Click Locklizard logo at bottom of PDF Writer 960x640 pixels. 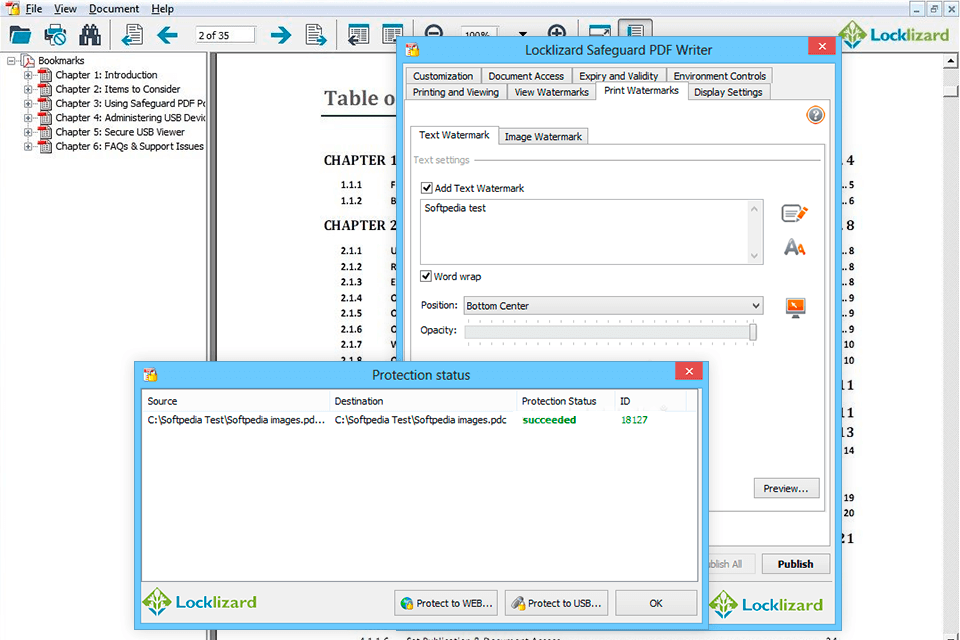pyautogui.click(x=766, y=604)
